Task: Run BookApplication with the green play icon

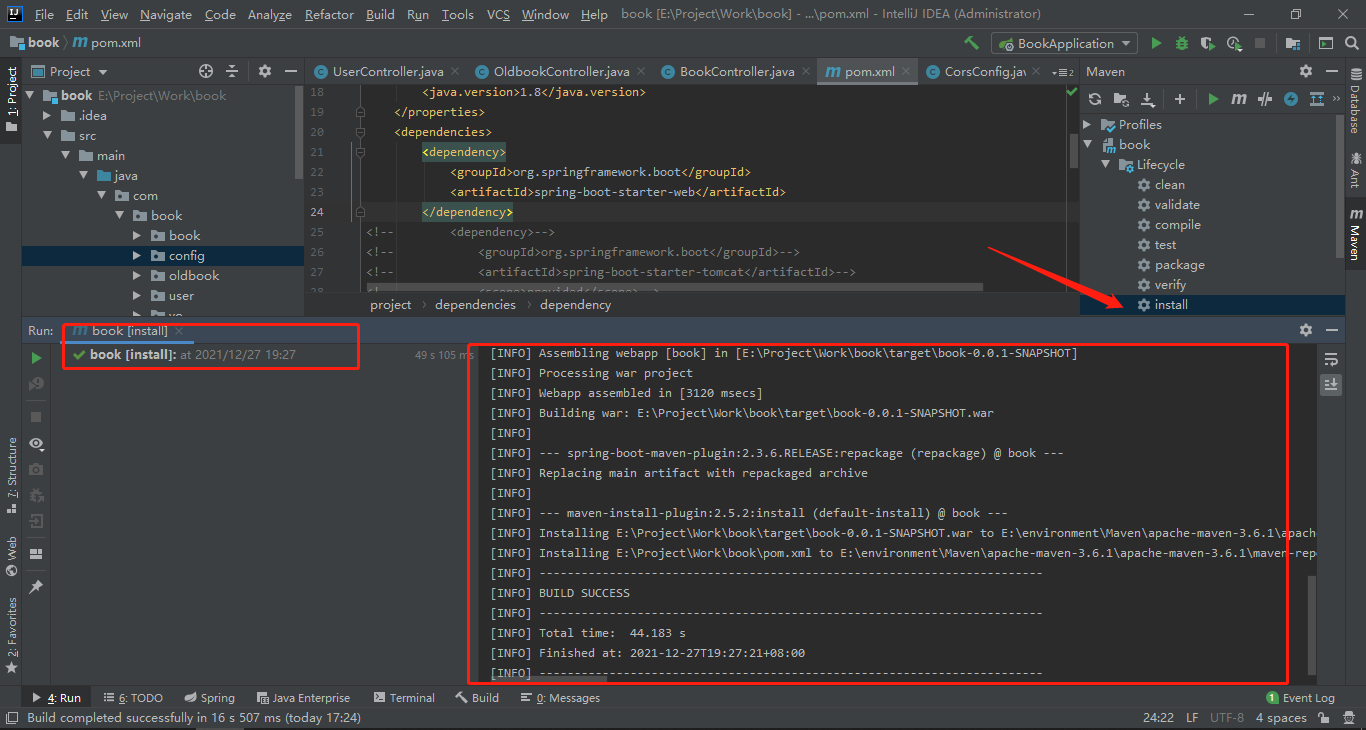Action: pos(1156,43)
